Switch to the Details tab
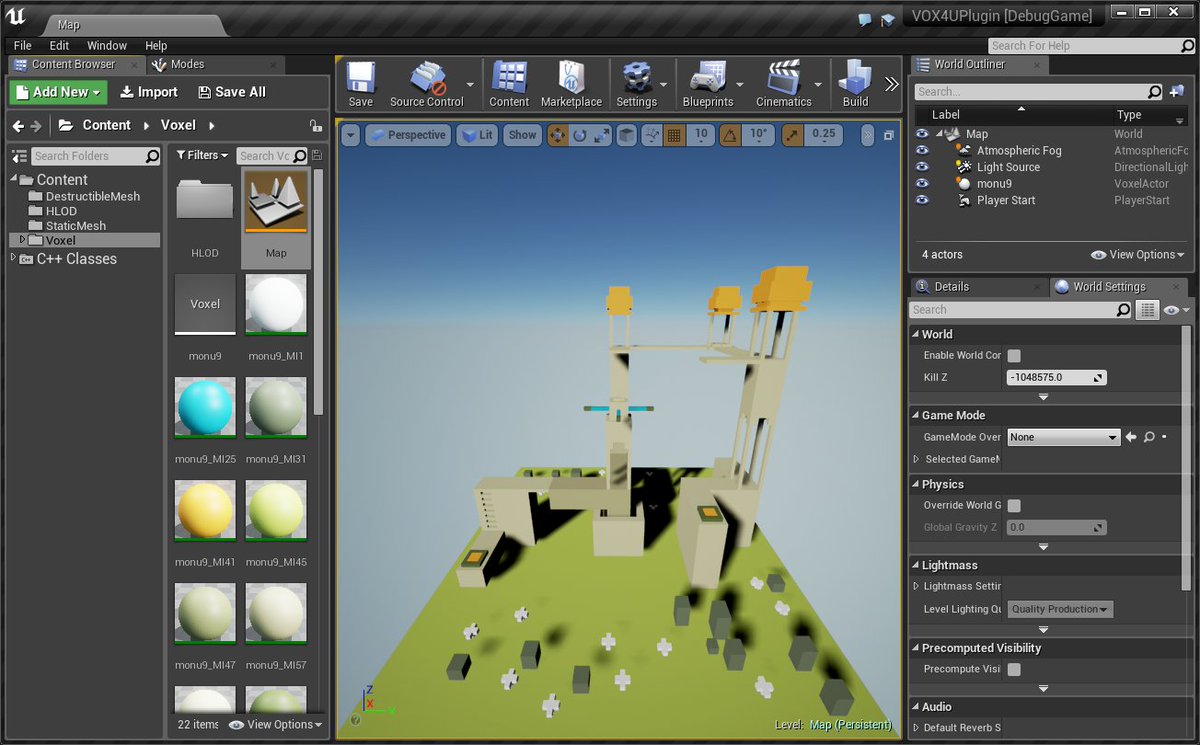The width and height of the screenshot is (1200, 745). point(950,287)
